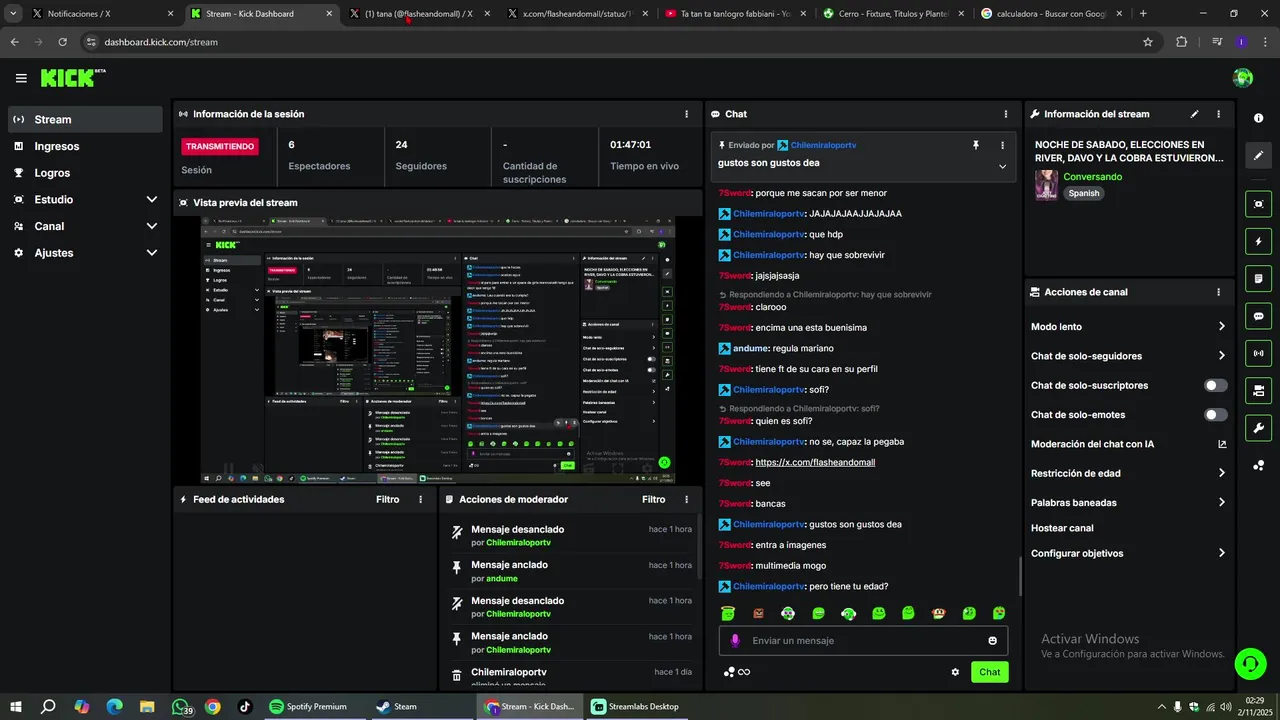This screenshot has width=1280, height=720.
Task: Open Feed de actividades three-dot menu
Action: pyautogui.click(x=420, y=499)
